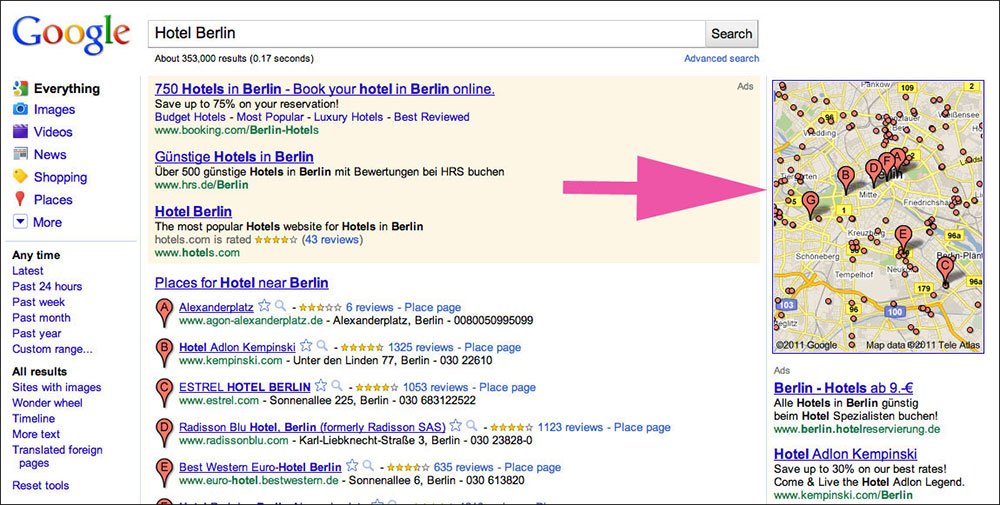Focus the Hotel Berlin search field
This screenshot has width=1000, height=505.
(x=427, y=34)
